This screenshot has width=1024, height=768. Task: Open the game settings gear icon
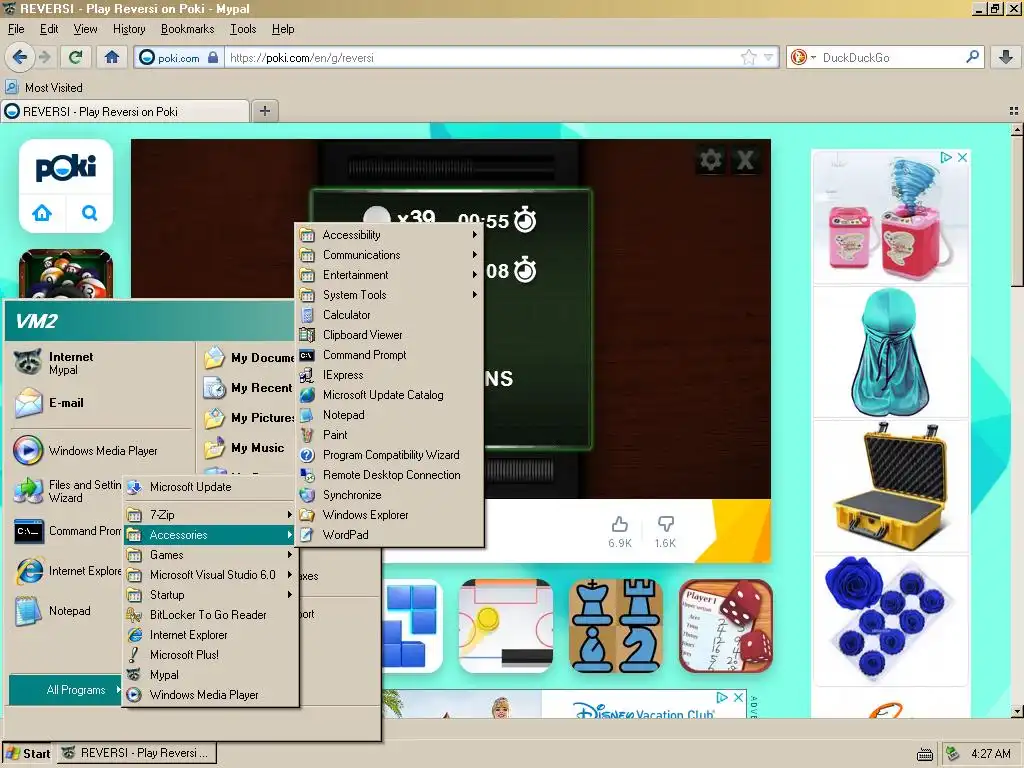pos(711,160)
